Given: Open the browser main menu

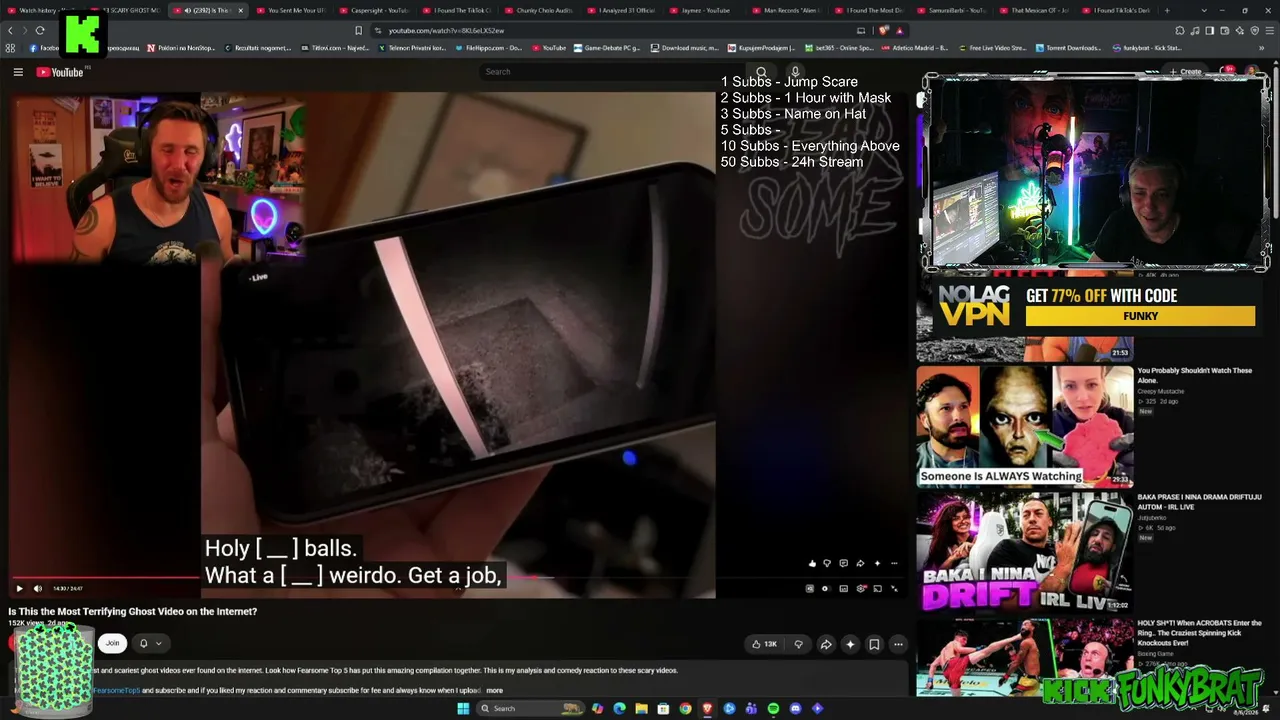Looking at the screenshot, I should pos(1270,30).
